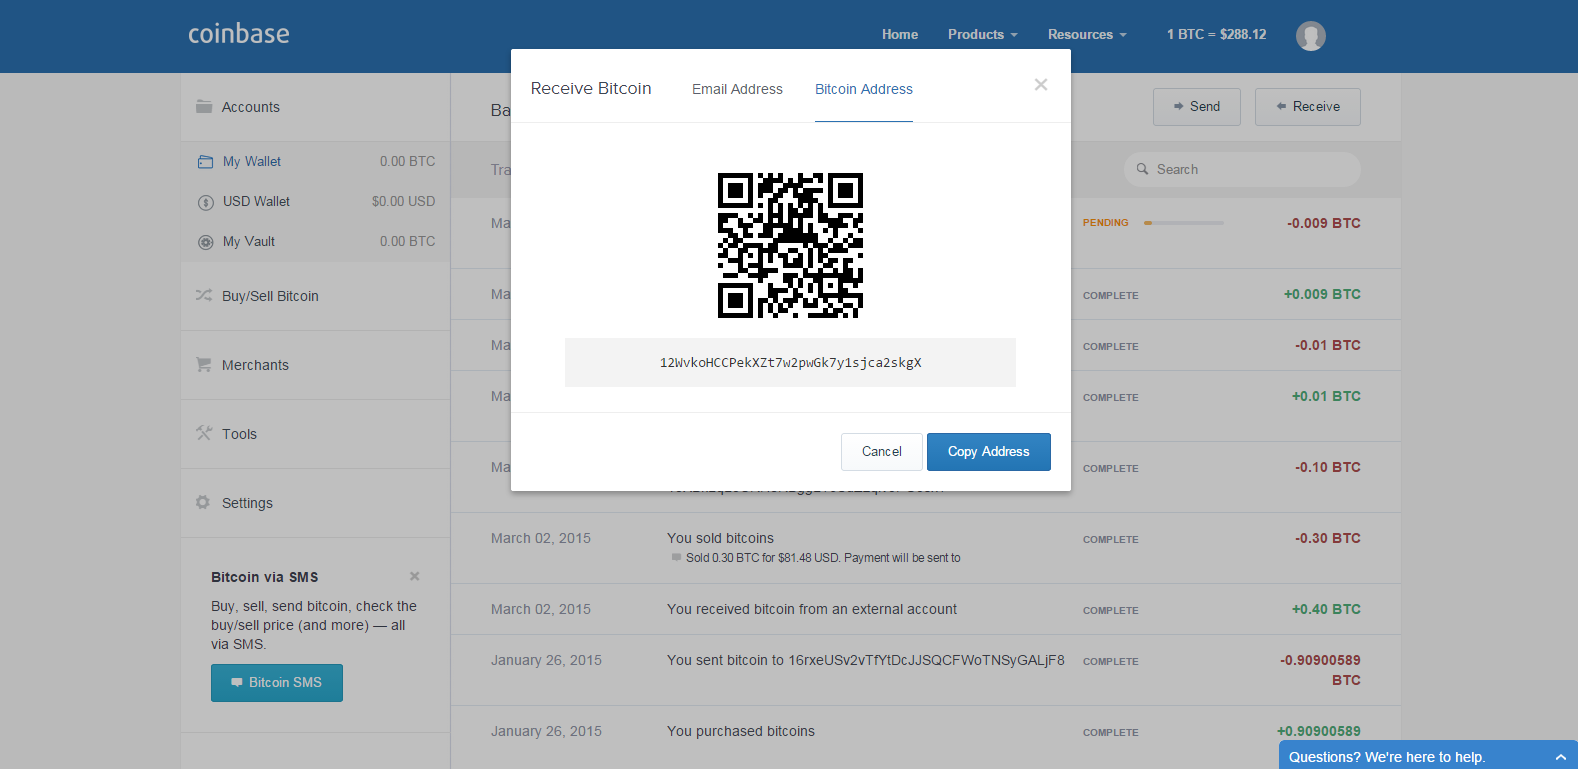Switch to the Email Address tab
1578x769 pixels.
point(737,89)
